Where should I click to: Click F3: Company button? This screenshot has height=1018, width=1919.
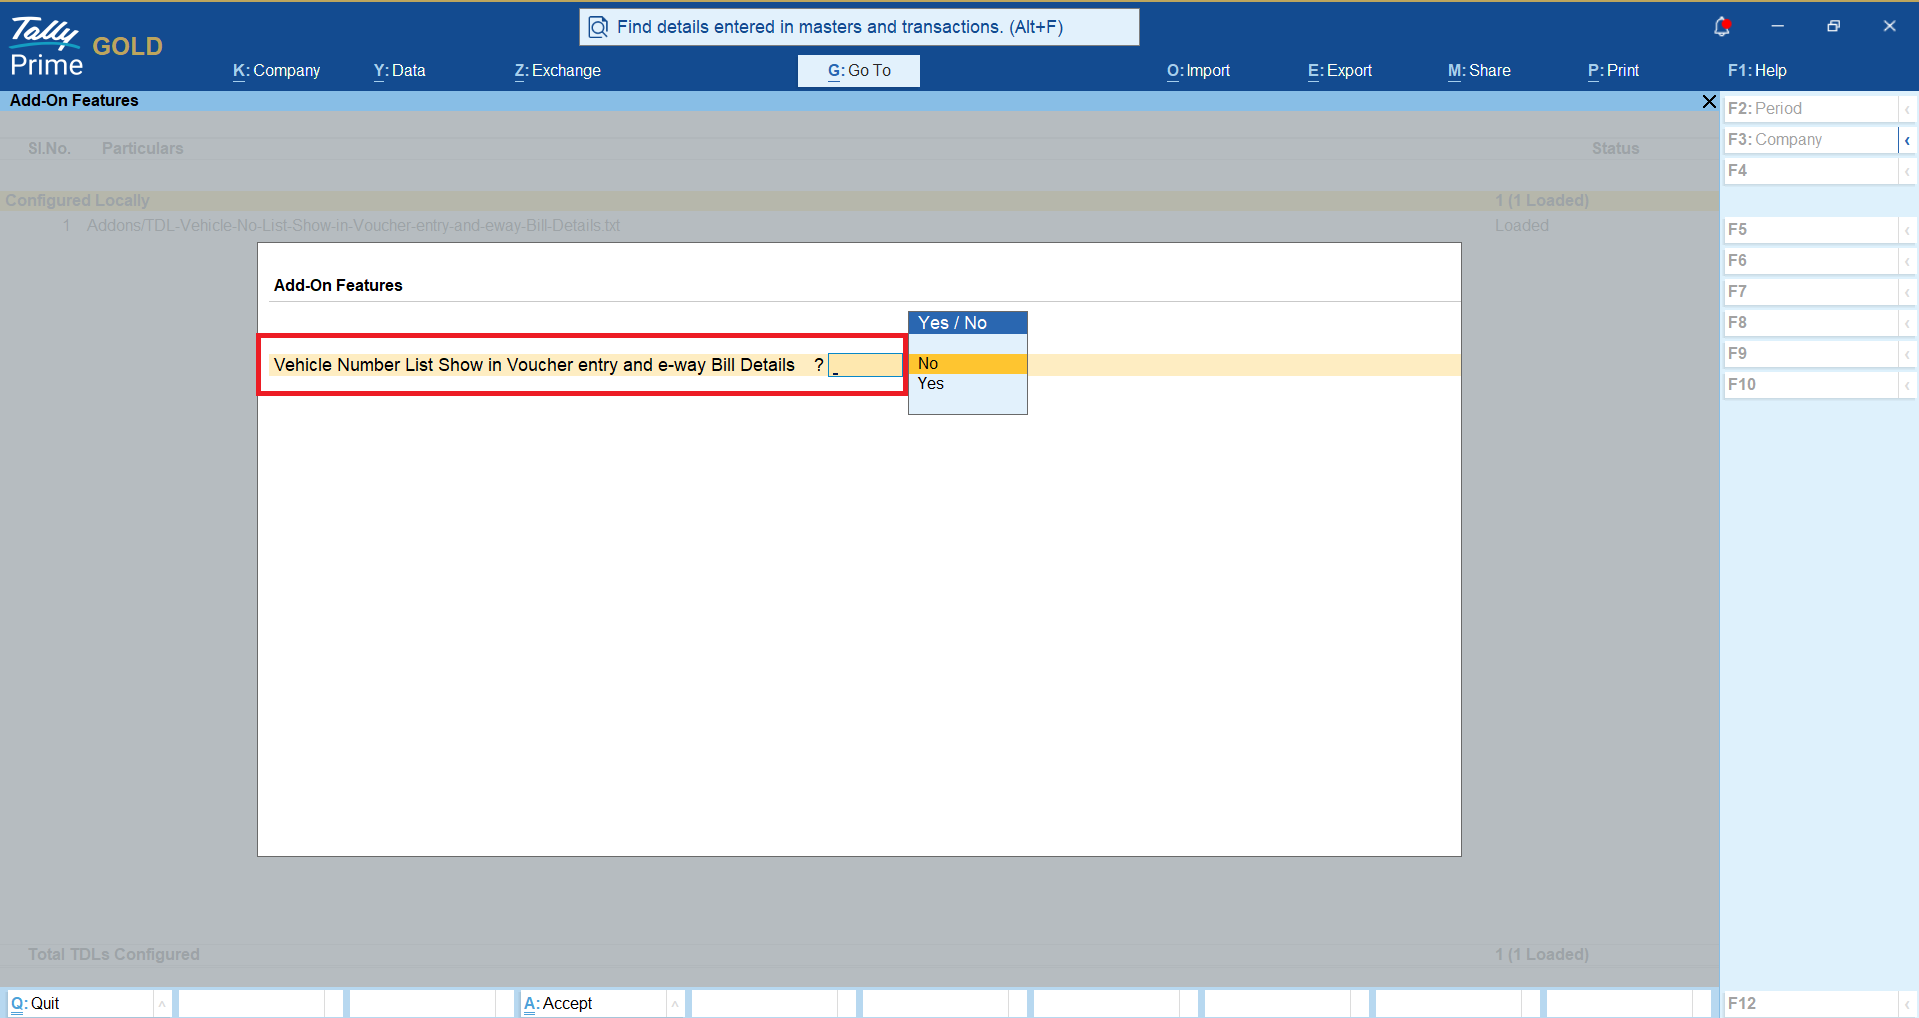pyautogui.click(x=1810, y=139)
